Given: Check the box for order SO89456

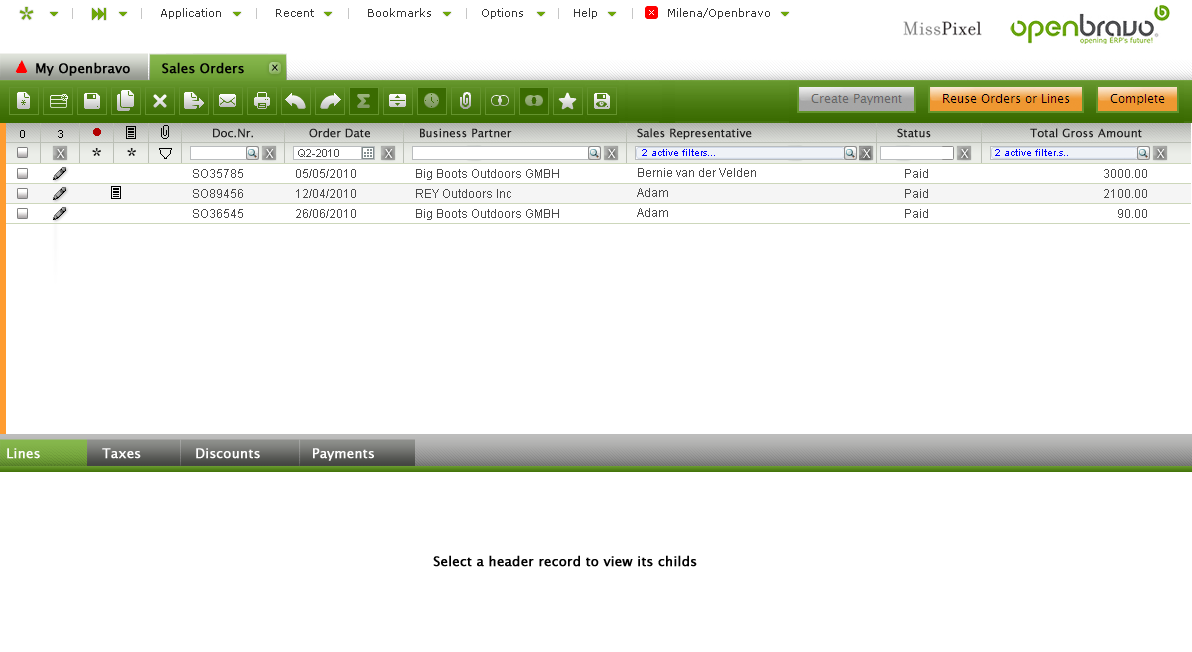Looking at the screenshot, I should pyautogui.click(x=23, y=193).
